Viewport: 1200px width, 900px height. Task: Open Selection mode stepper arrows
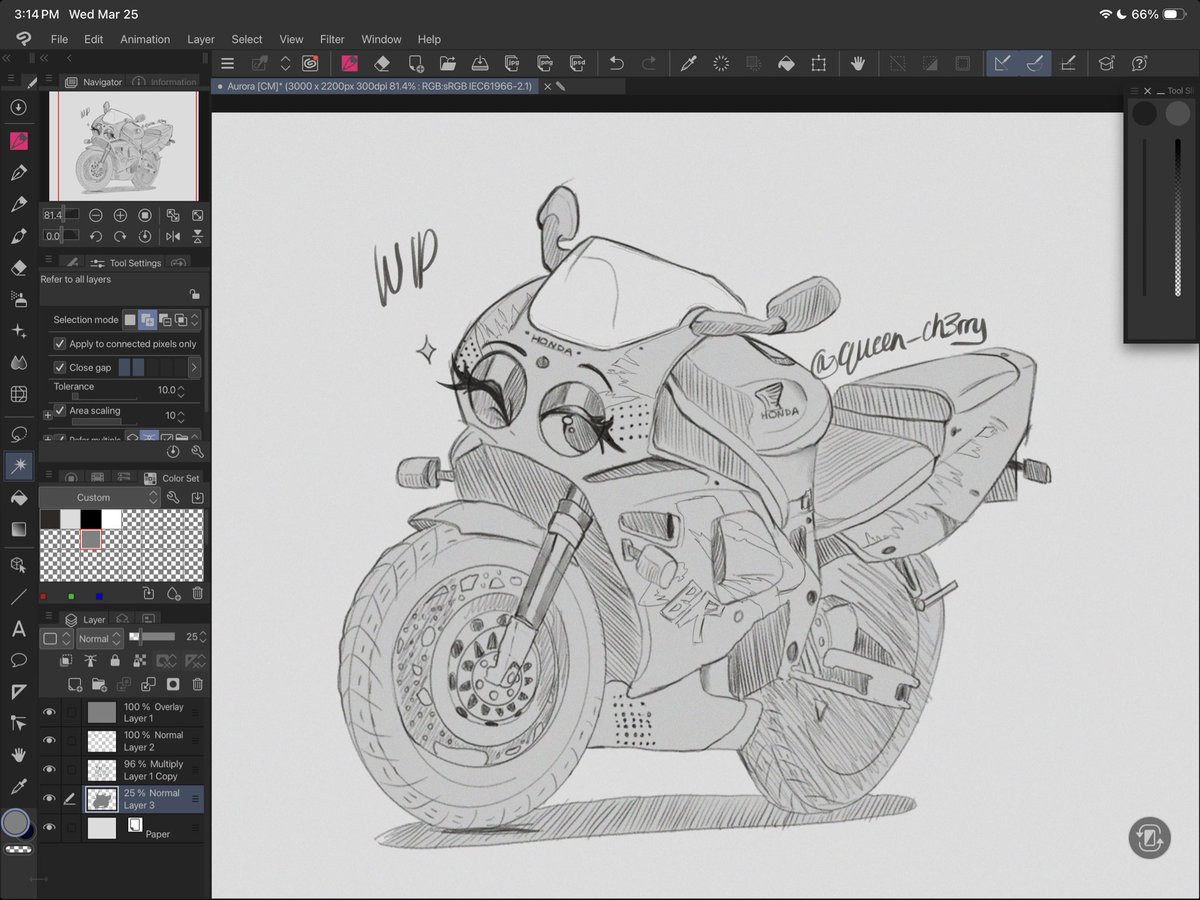(195, 320)
